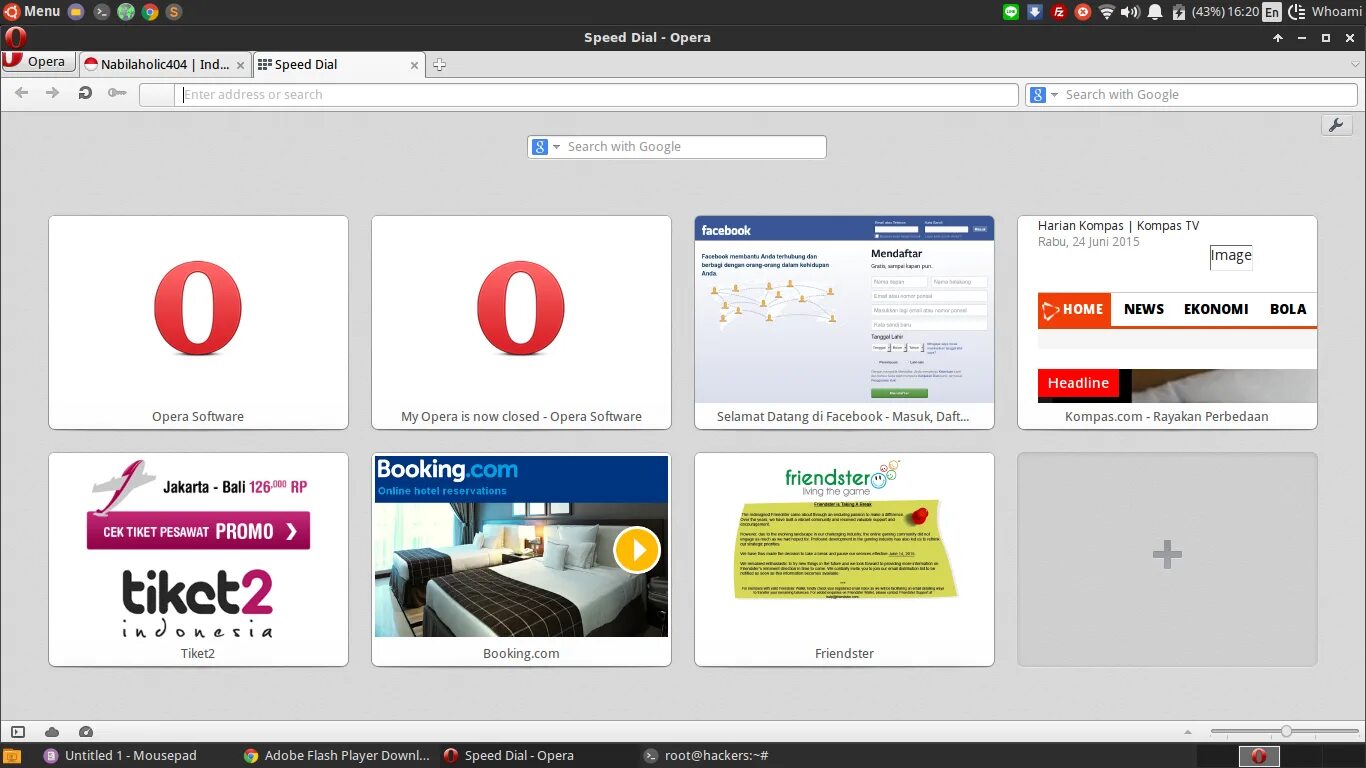Image resolution: width=1366 pixels, height=768 pixels.
Task: Open the password wand key icon
Action: click(117, 93)
